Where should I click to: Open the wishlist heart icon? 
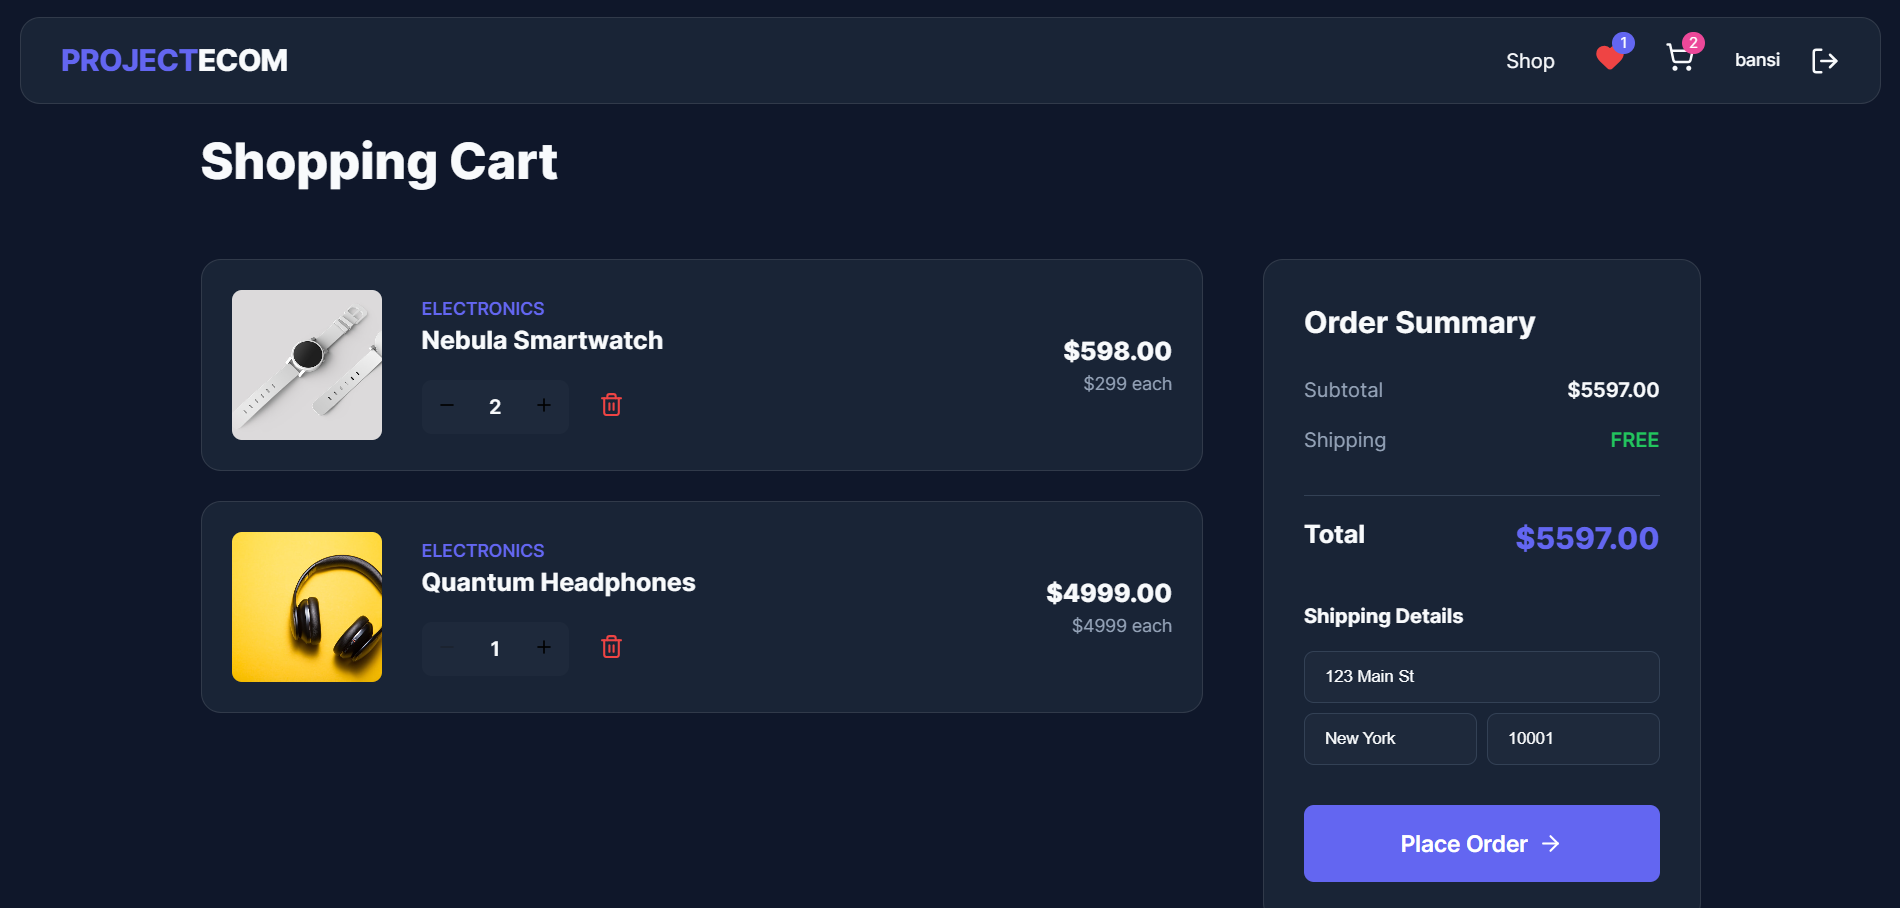click(x=1609, y=58)
